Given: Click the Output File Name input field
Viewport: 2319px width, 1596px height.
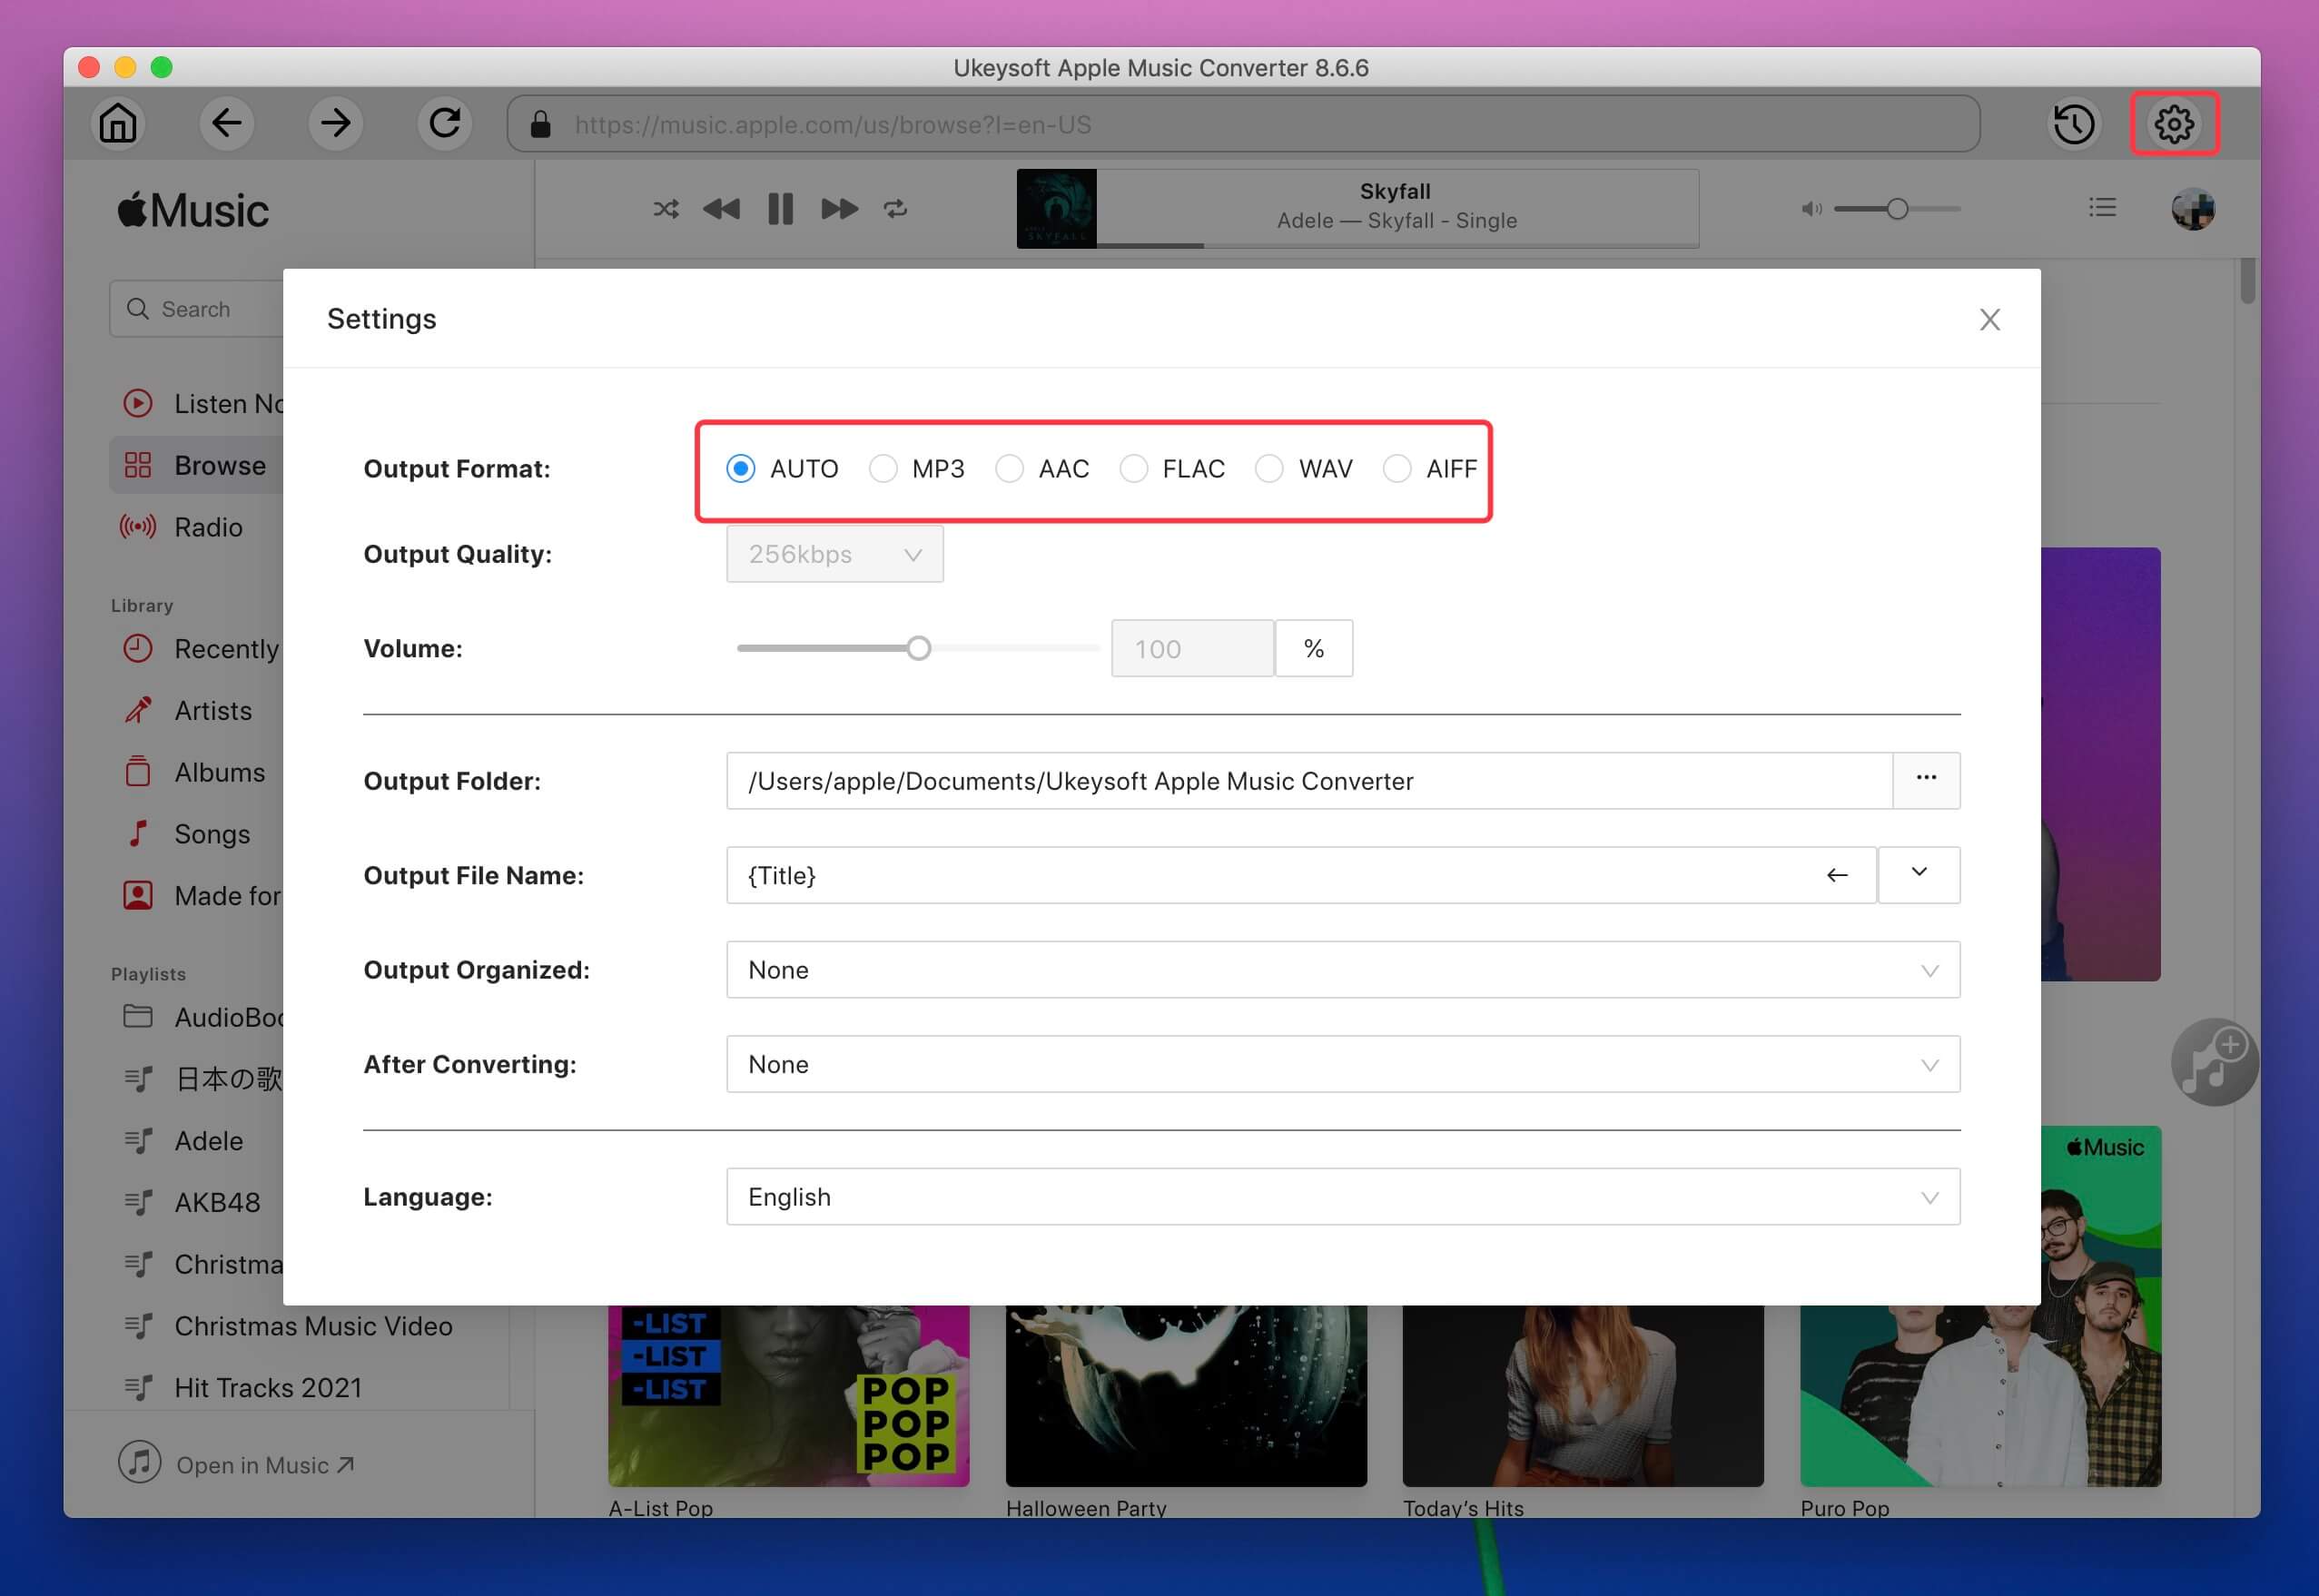Looking at the screenshot, I should tap(1297, 873).
